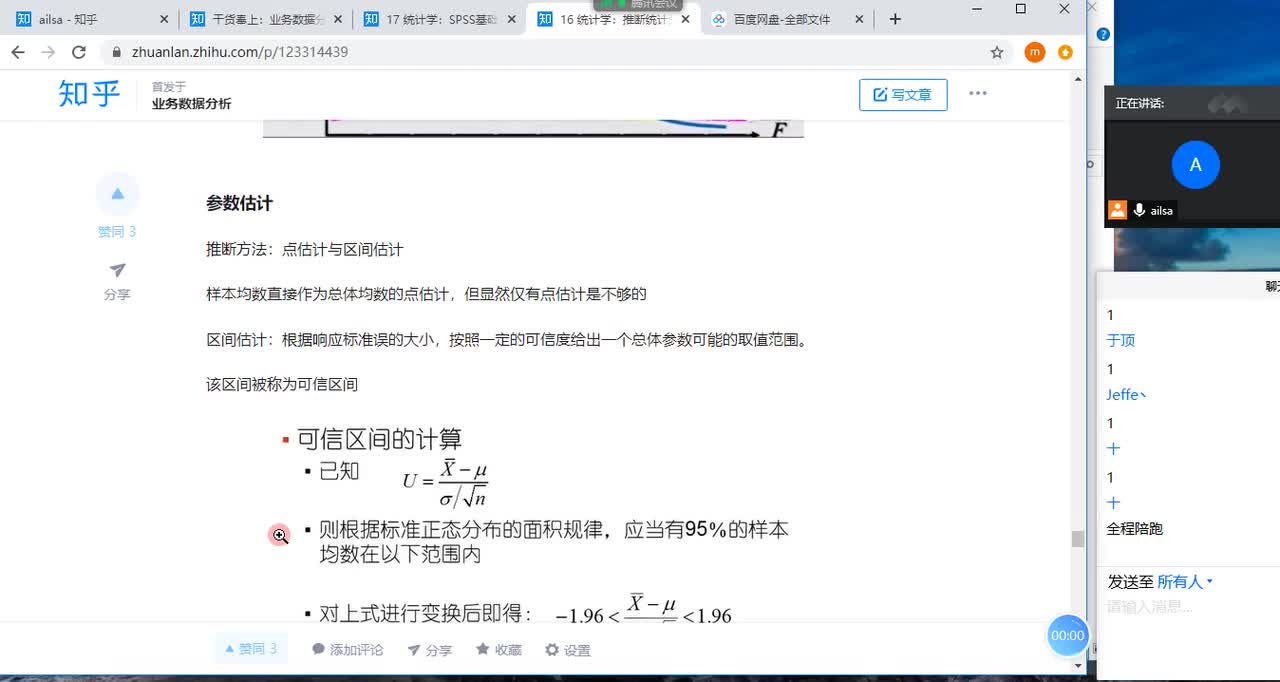
Task: Click the speaker avatar 'A' in meeting
Action: [1195, 165]
